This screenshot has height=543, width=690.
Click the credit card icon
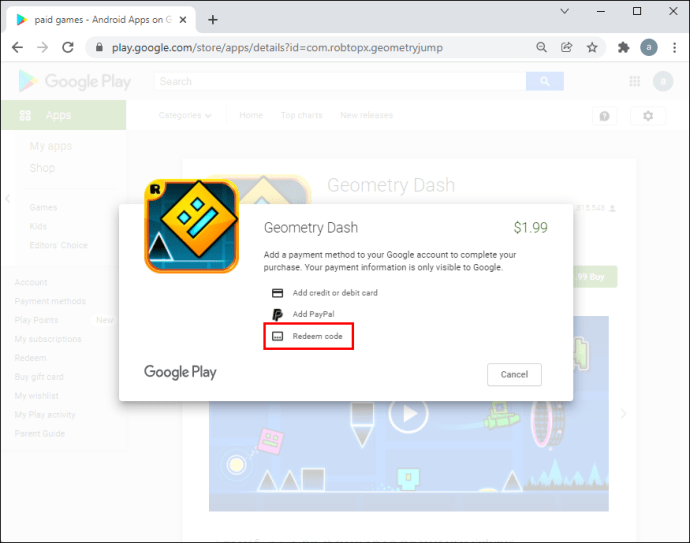coord(278,293)
